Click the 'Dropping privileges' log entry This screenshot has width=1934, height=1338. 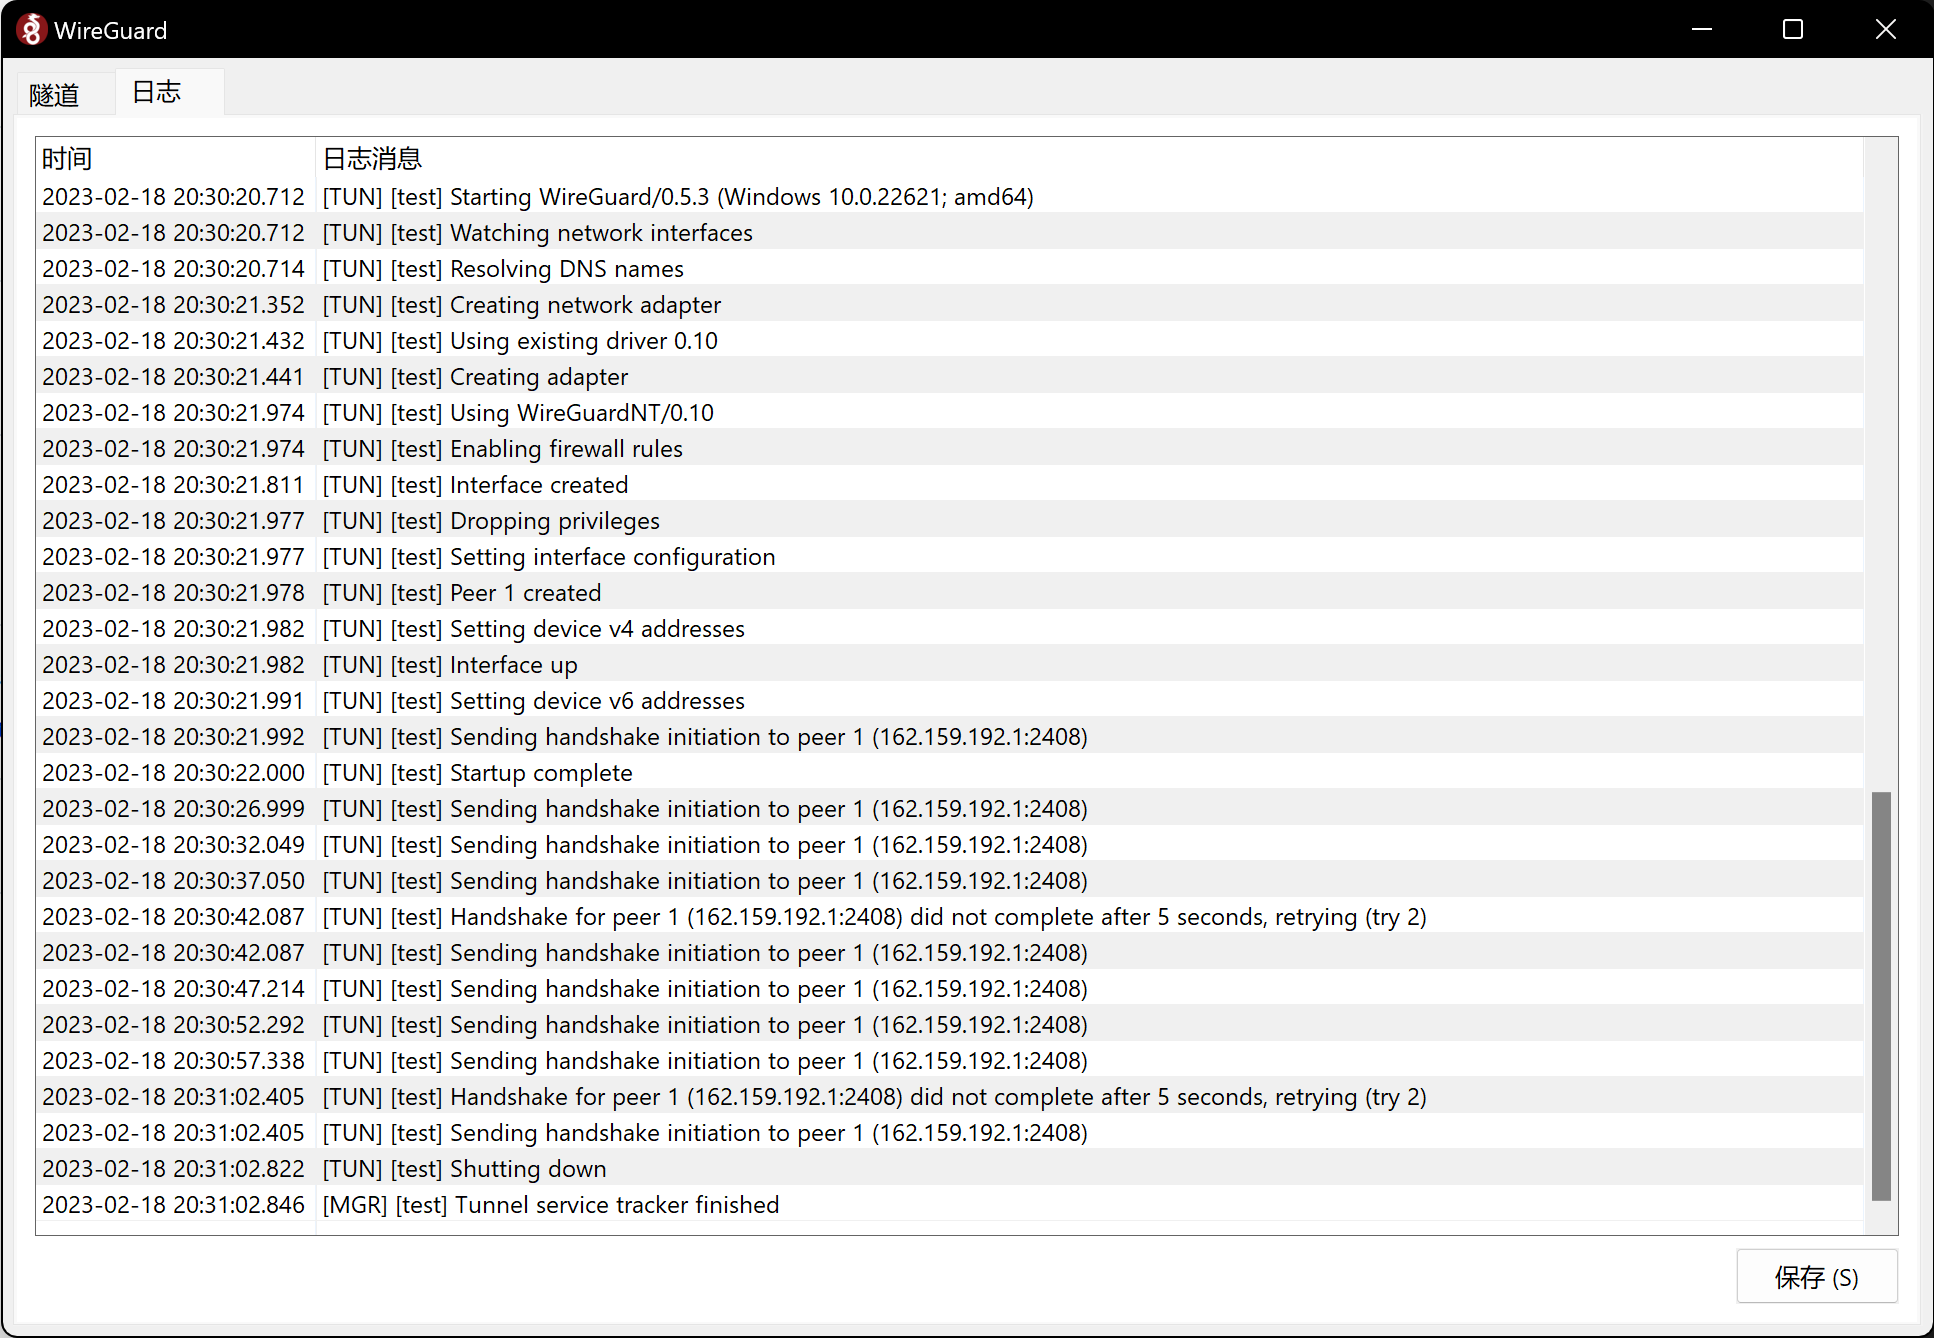490,520
